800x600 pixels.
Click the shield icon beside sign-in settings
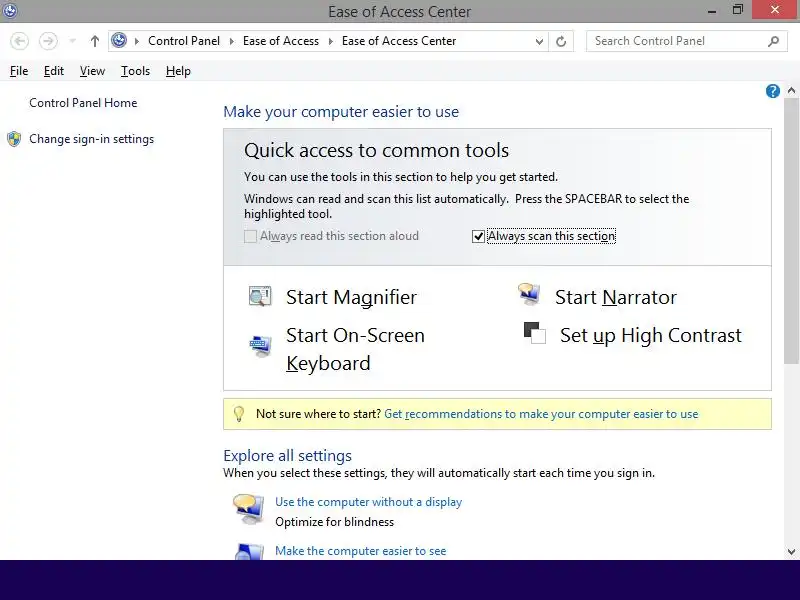pyautogui.click(x=14, y=139)
